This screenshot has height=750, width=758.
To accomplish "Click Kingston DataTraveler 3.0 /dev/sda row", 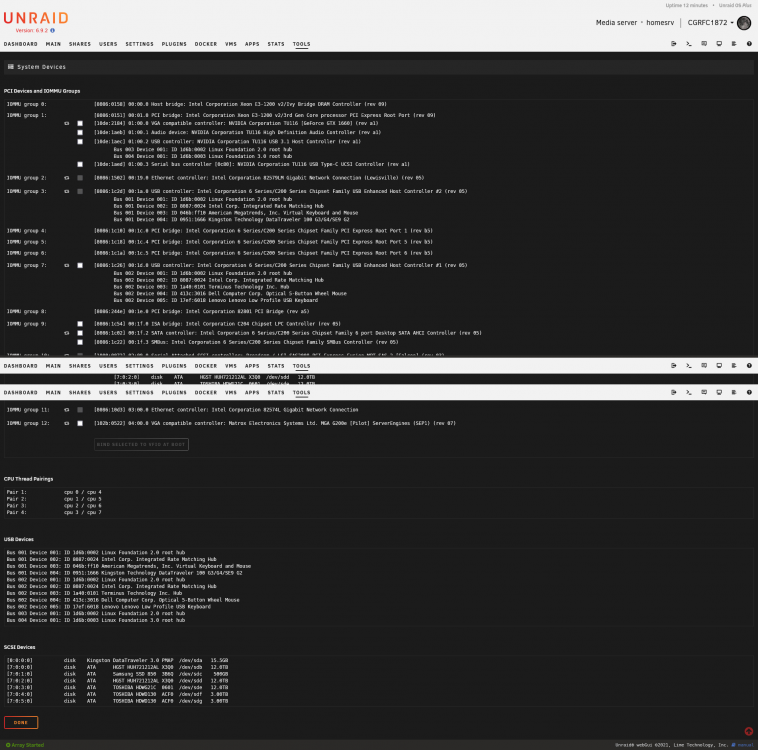I will pos(117,661).
